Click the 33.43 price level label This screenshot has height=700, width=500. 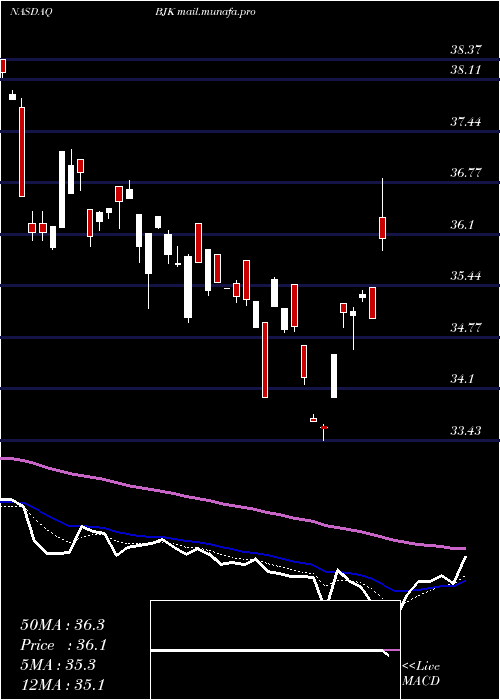coord(466,431)
